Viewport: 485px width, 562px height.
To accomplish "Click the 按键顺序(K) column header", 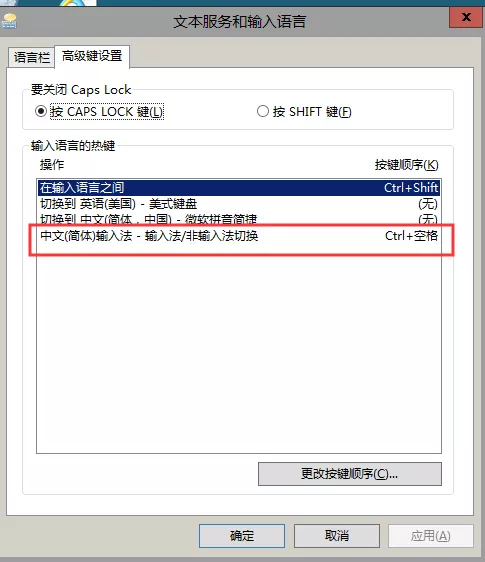I will pyautogui.click(x=406, y=165).
